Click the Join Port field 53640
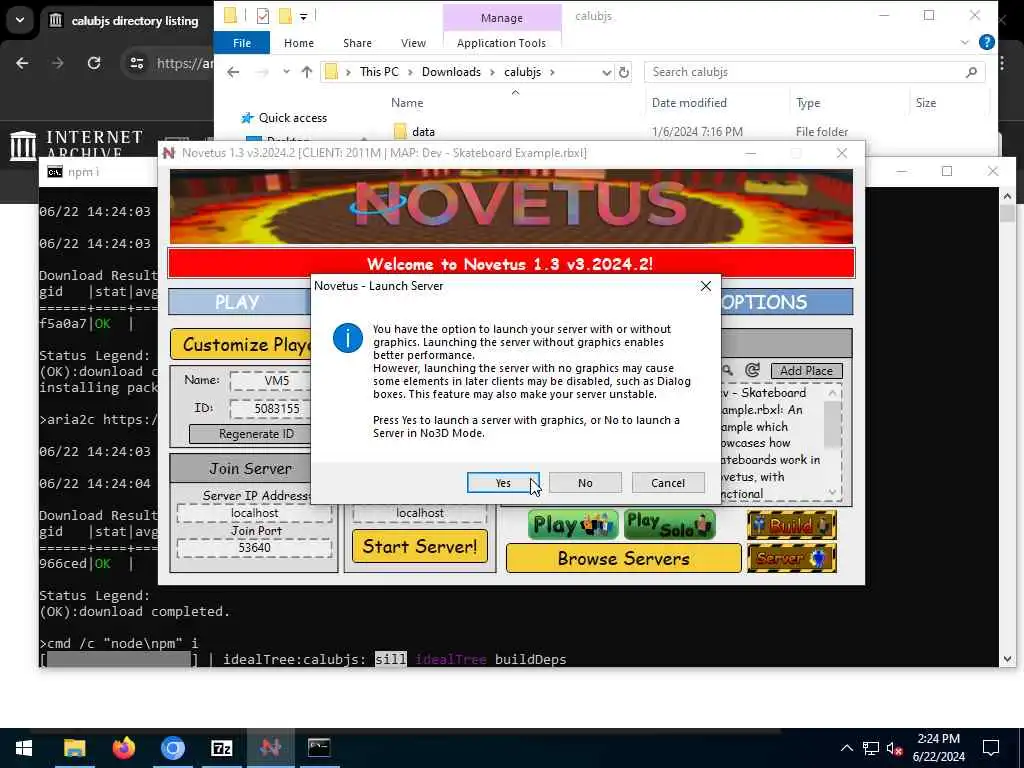This screenshot has width=1024, height=768. click(x=254, y=547)
